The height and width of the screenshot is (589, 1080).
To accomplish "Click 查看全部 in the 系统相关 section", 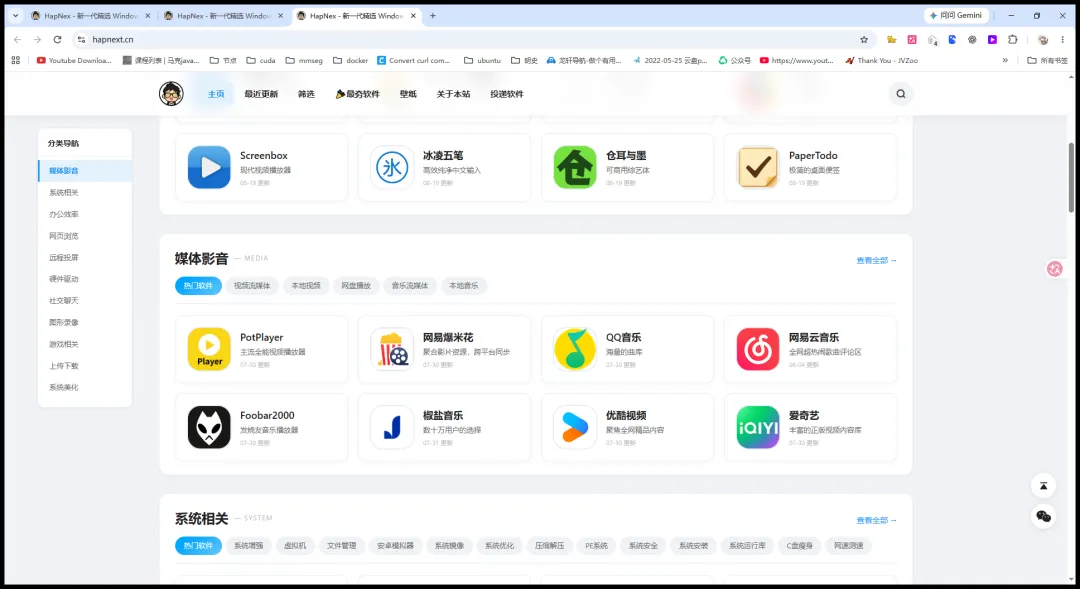I will pos(876,520).
